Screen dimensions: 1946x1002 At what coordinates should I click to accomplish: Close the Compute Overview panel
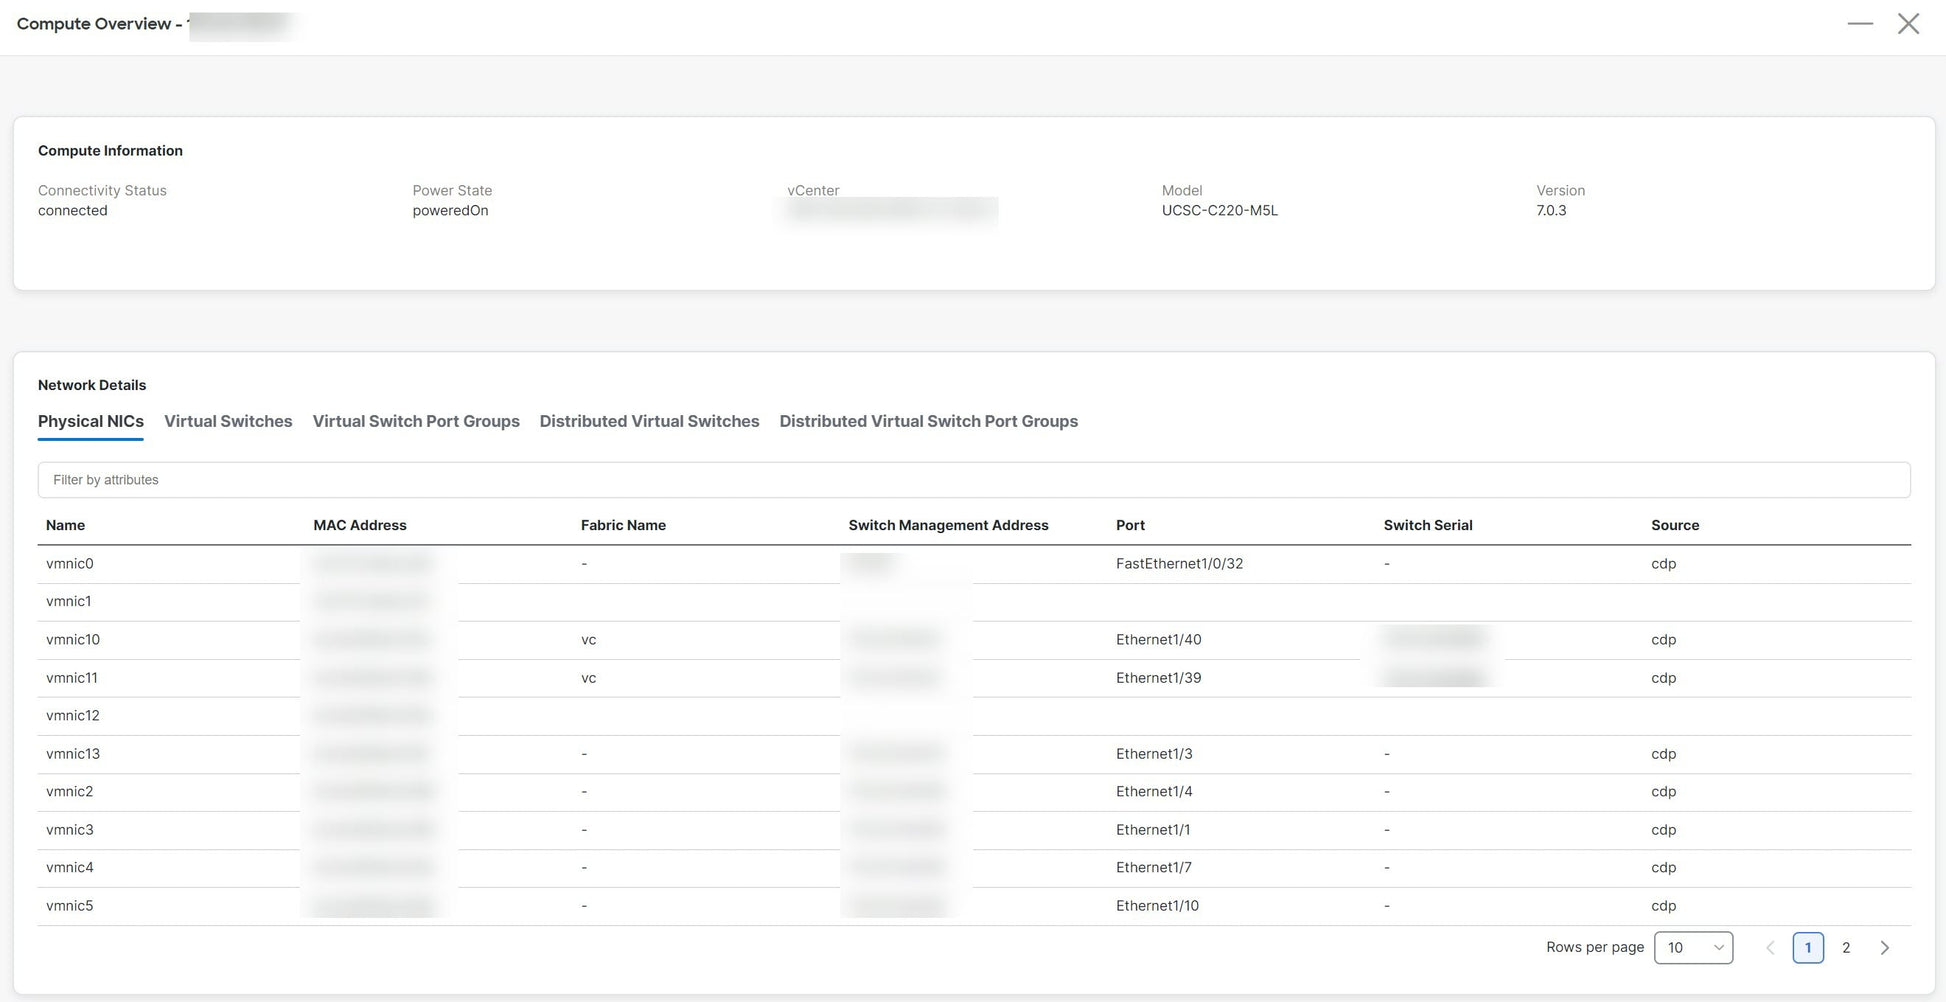tap(1908, 24)
